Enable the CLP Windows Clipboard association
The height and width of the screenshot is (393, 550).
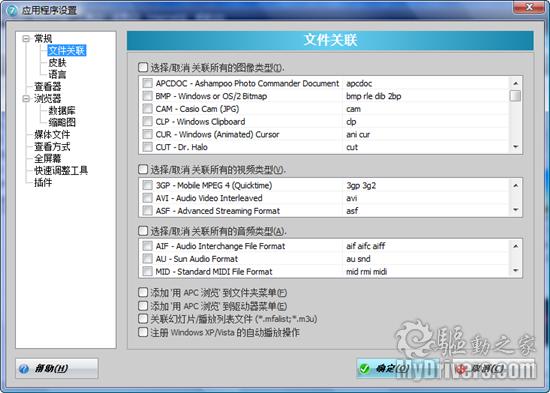pos(147,121)
